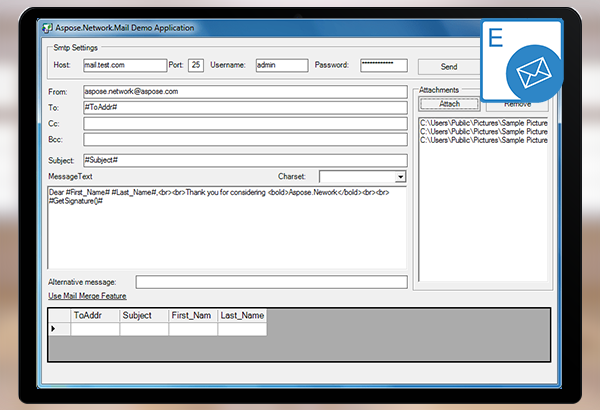Click the empty Last_Name cell in grid

tap(242, 329)
